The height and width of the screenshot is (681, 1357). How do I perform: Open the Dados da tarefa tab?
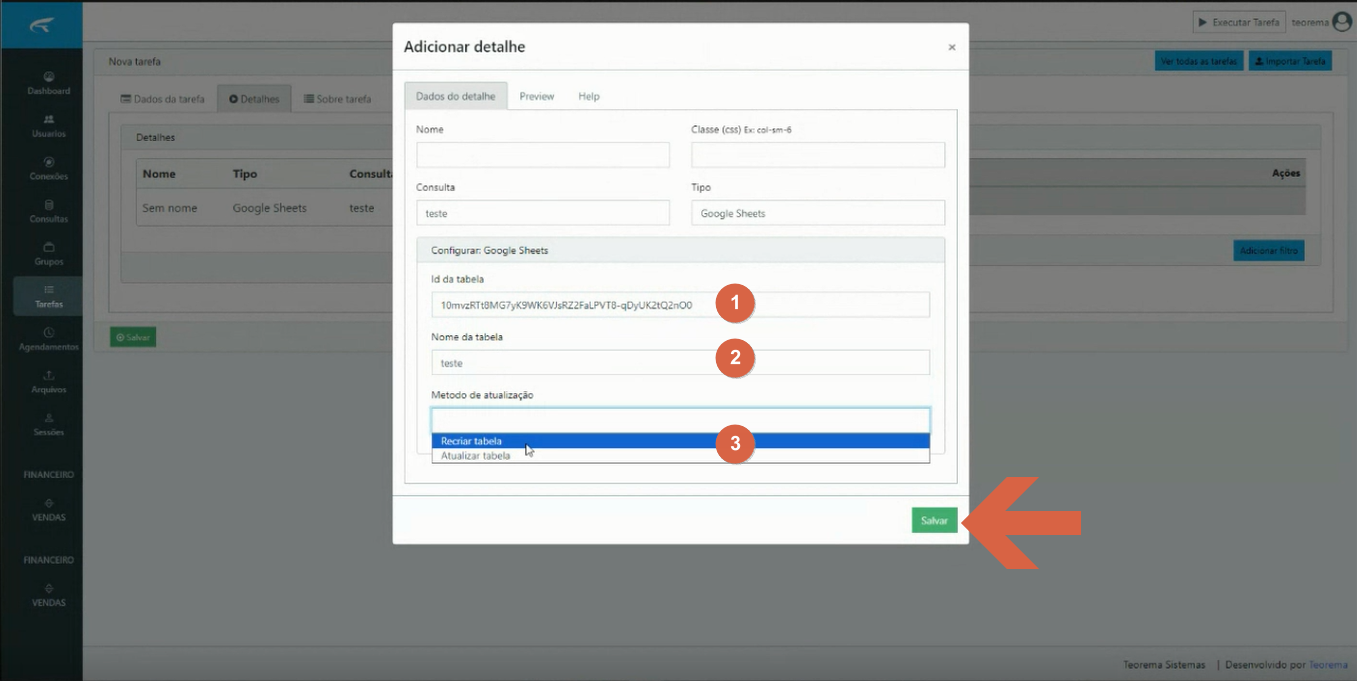pyautogui.click(x=162, y=99)
